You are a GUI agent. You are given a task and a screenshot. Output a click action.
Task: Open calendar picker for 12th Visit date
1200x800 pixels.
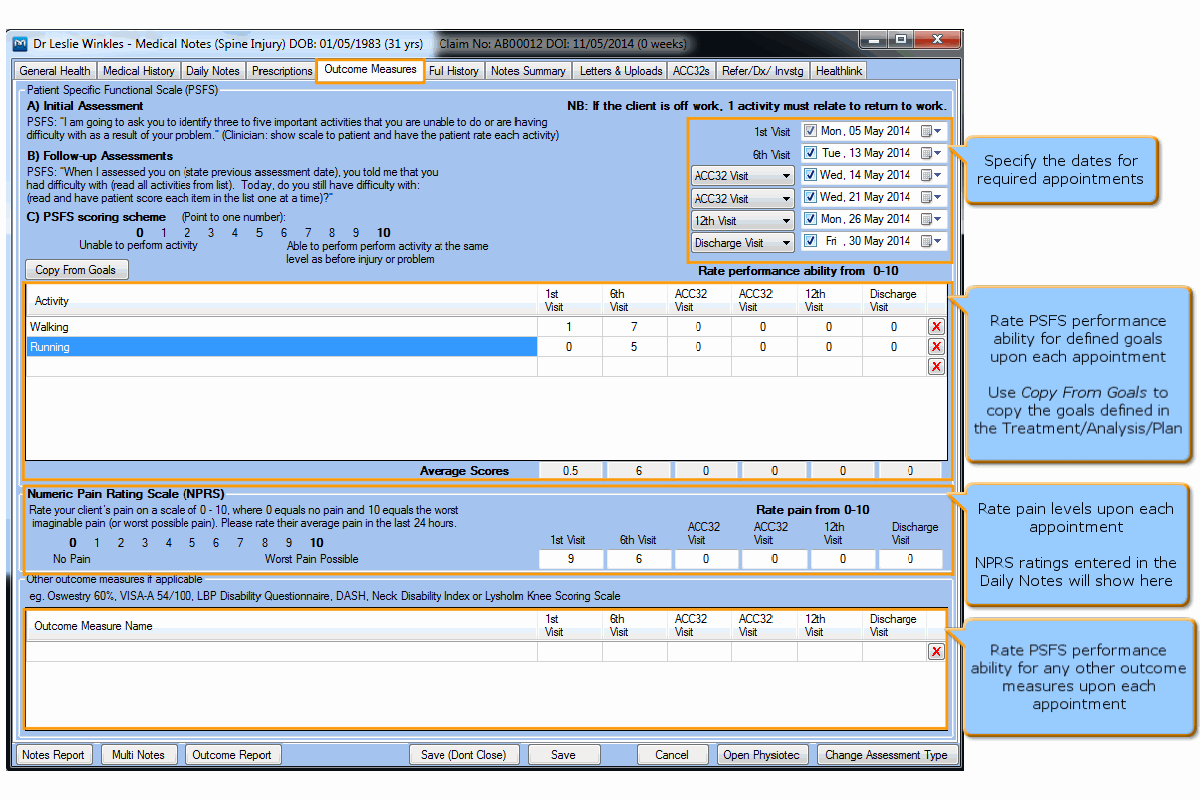click(x=931, y=219)
